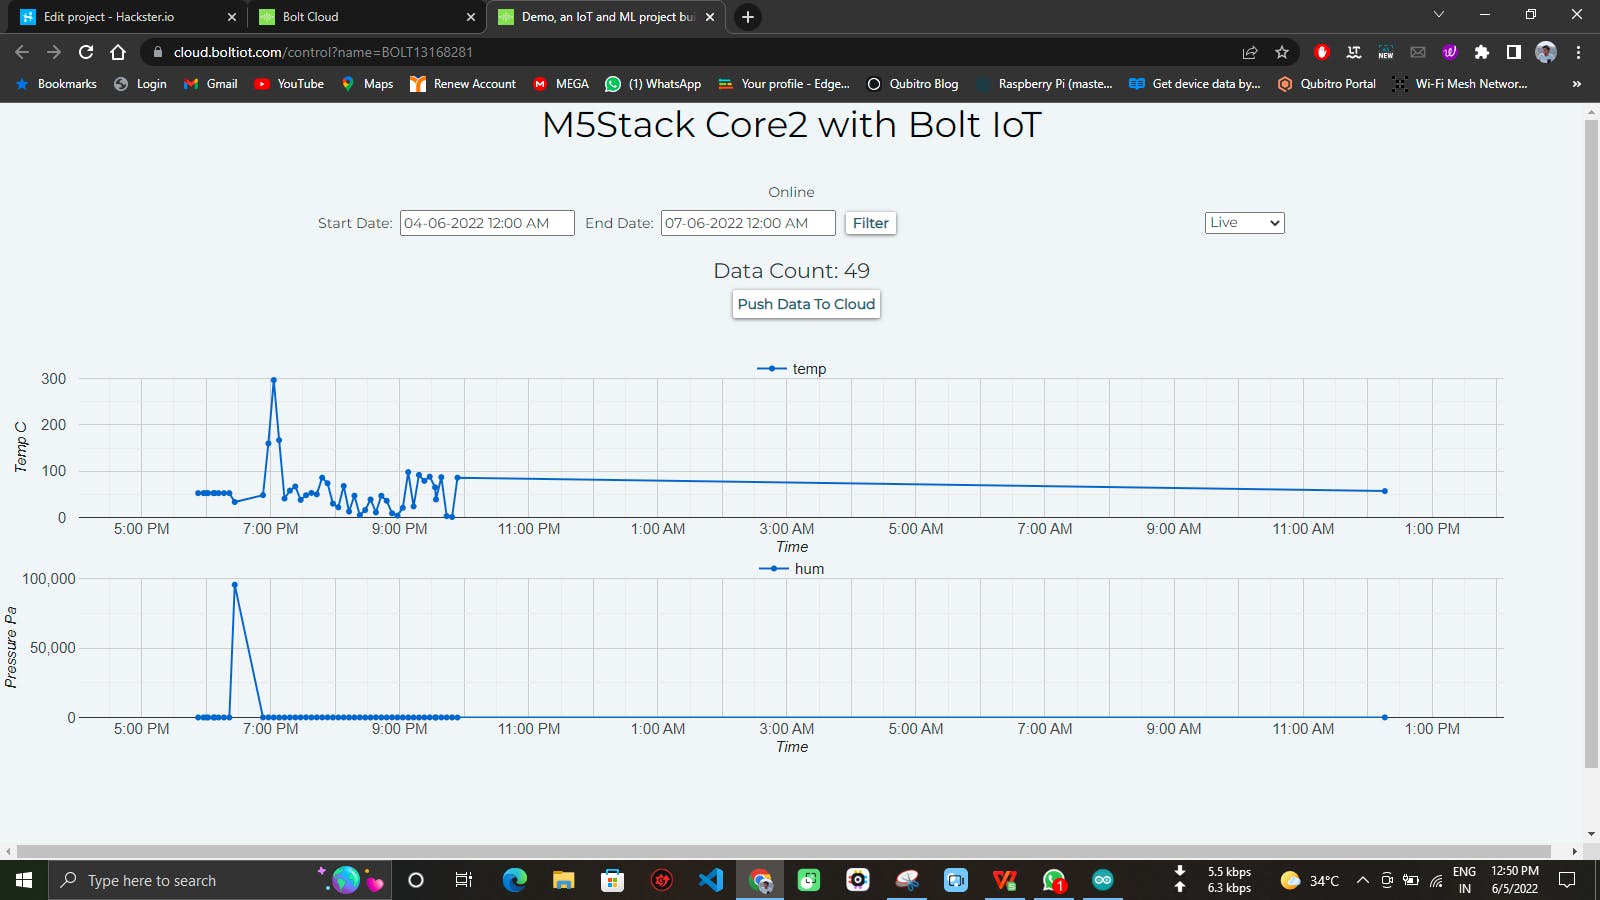Open the Qubitro Blog bookmark
1600x900 pixels.
(x=912, y=84)
